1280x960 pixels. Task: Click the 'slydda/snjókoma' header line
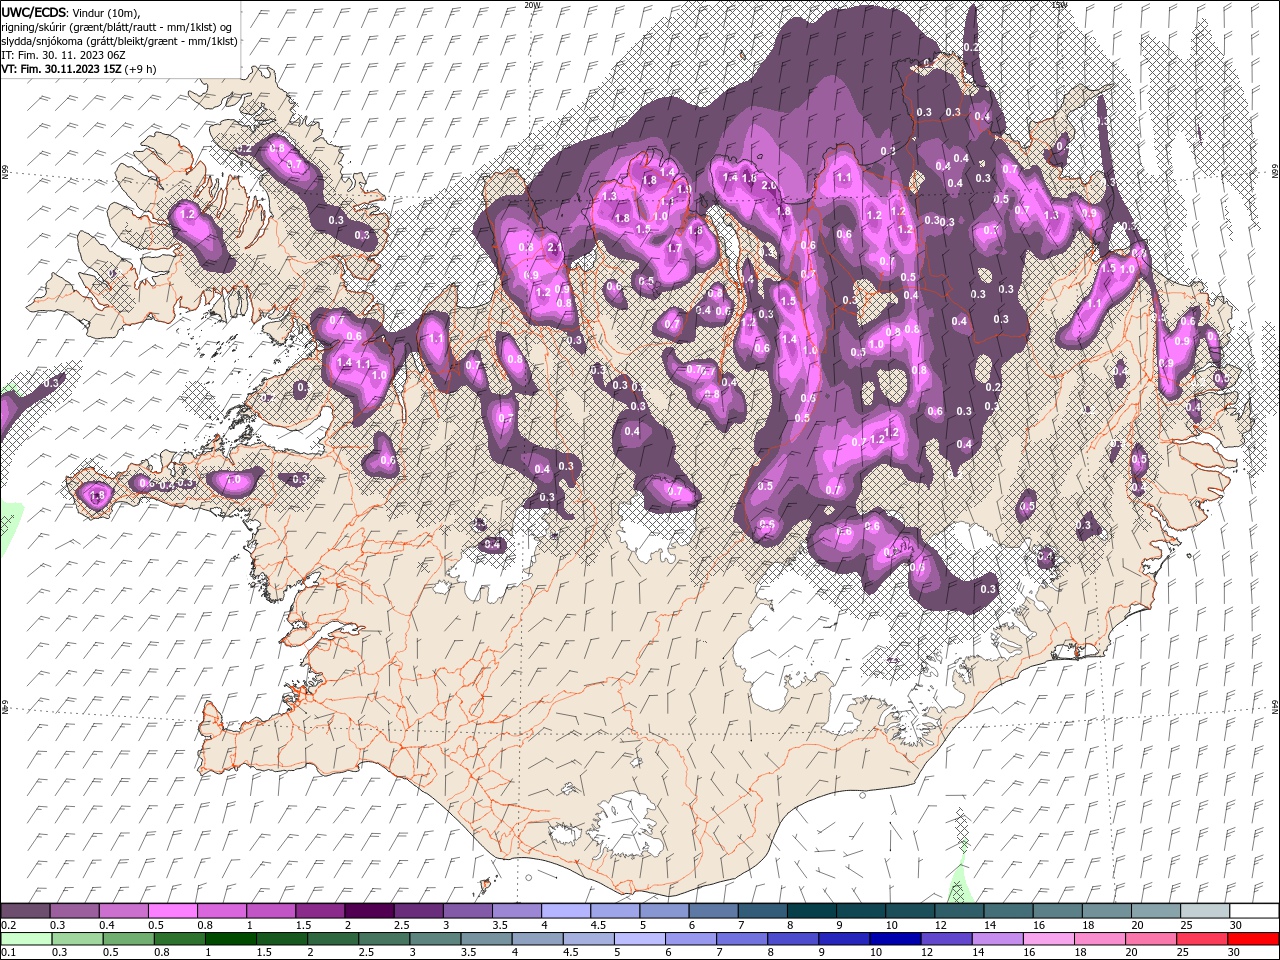[119, 40]
